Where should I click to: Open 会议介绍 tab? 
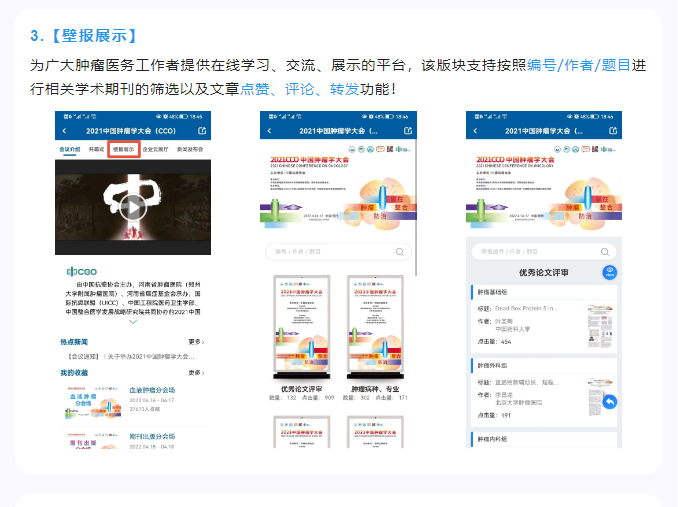coord(70,149)
